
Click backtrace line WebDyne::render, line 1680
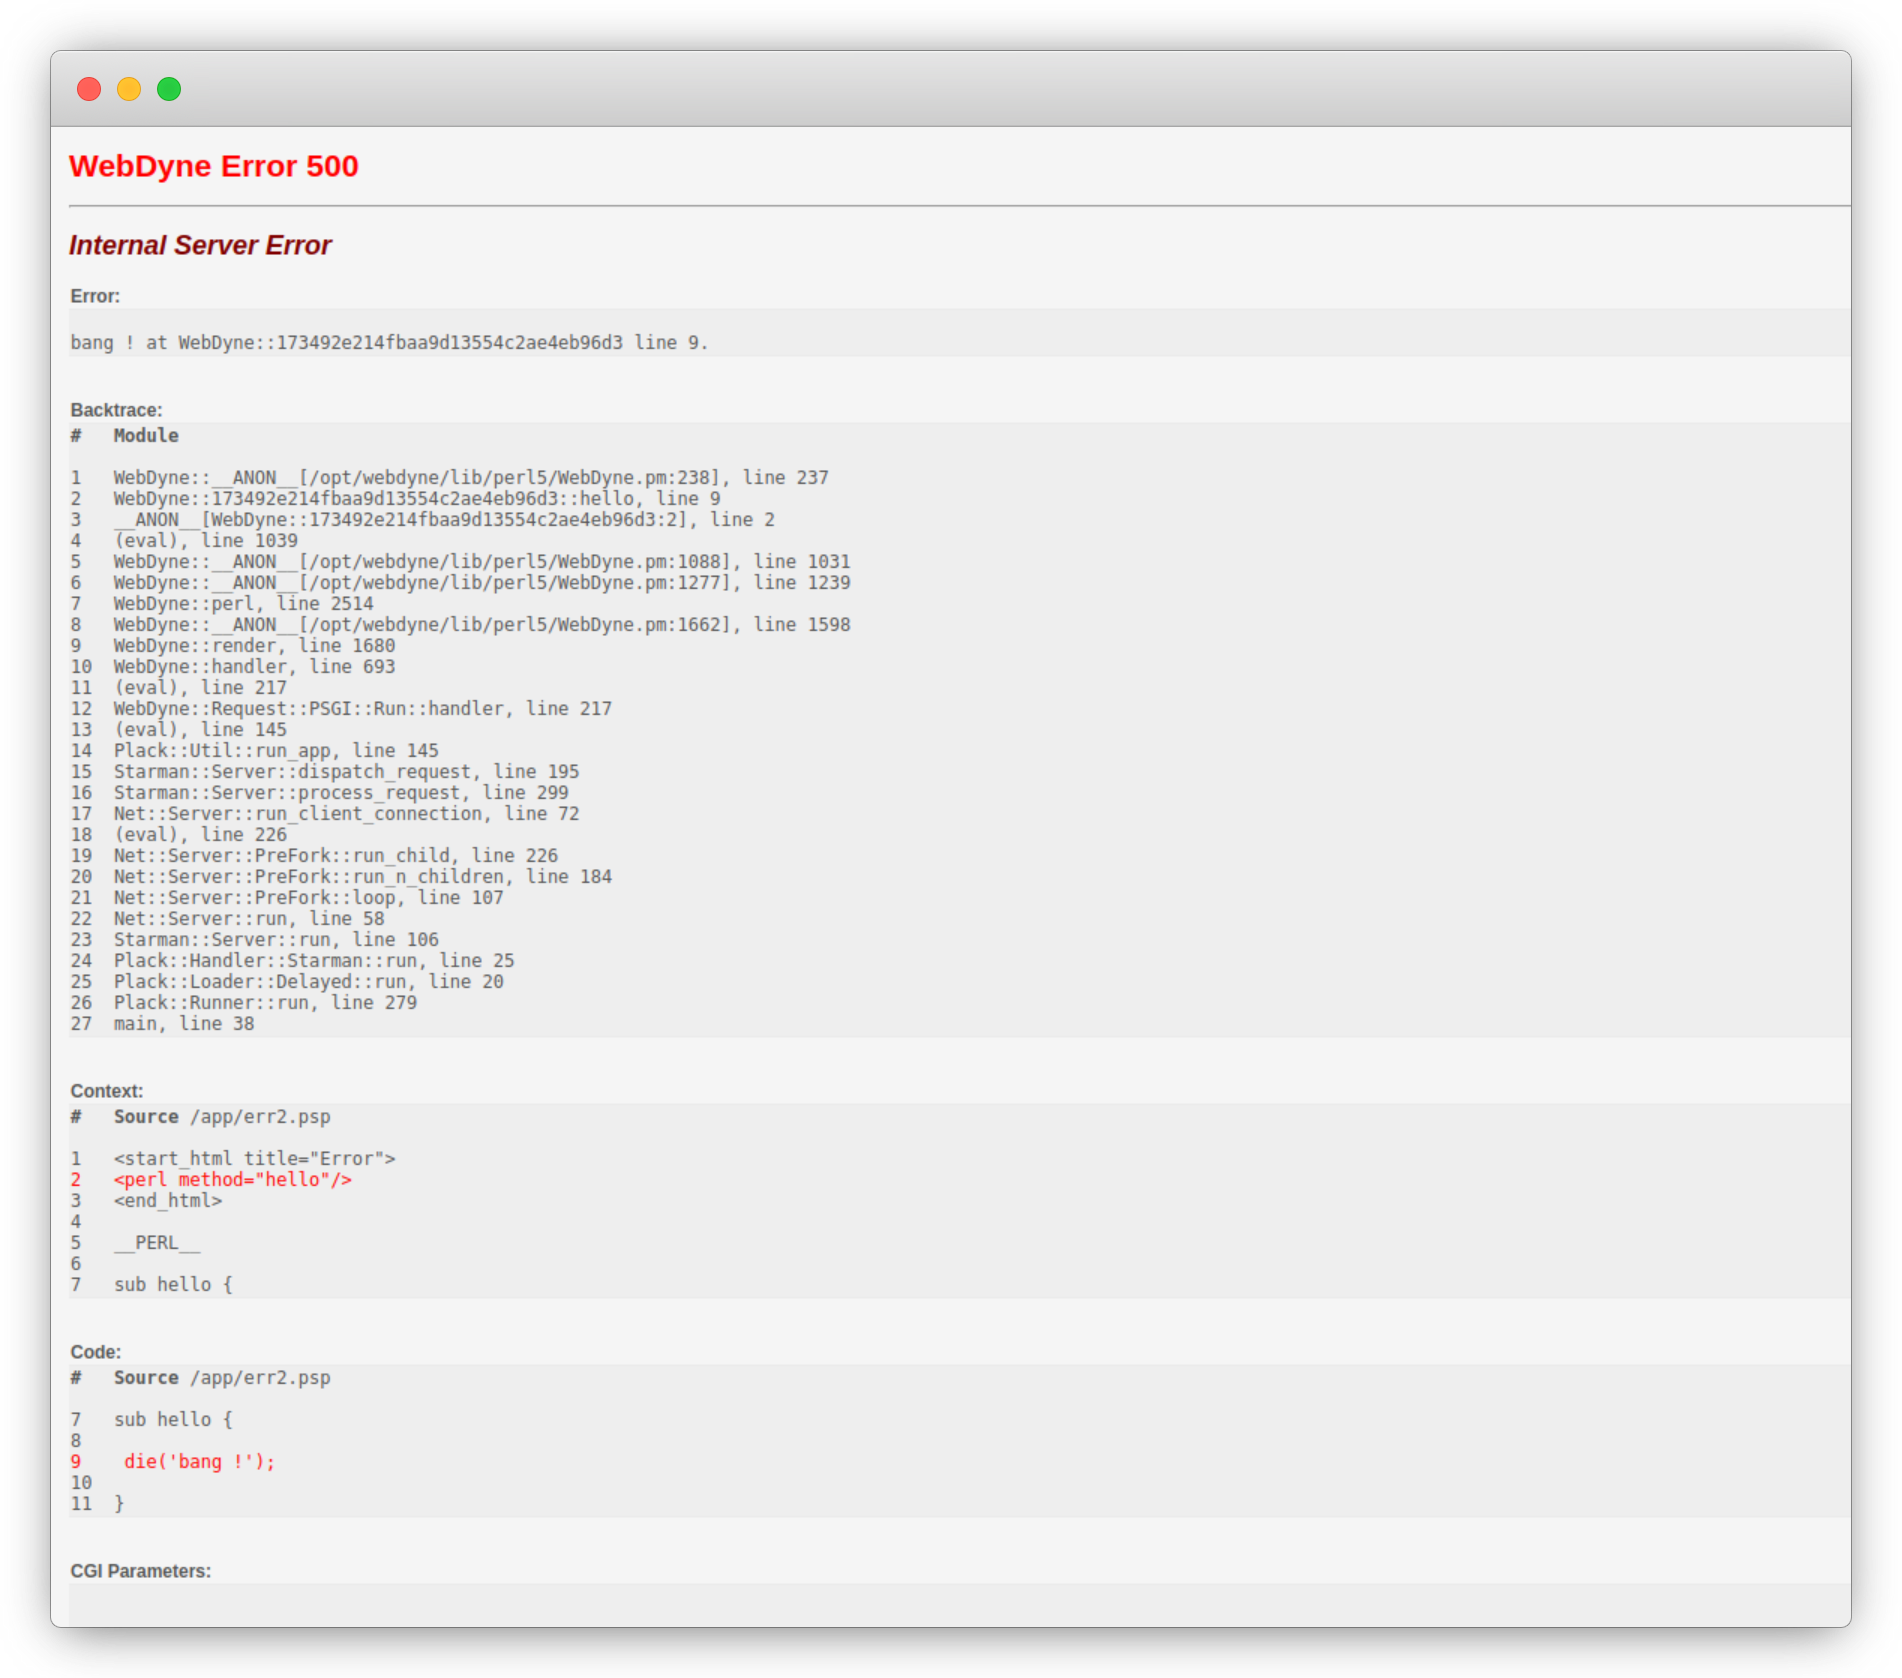click(254, 646)
